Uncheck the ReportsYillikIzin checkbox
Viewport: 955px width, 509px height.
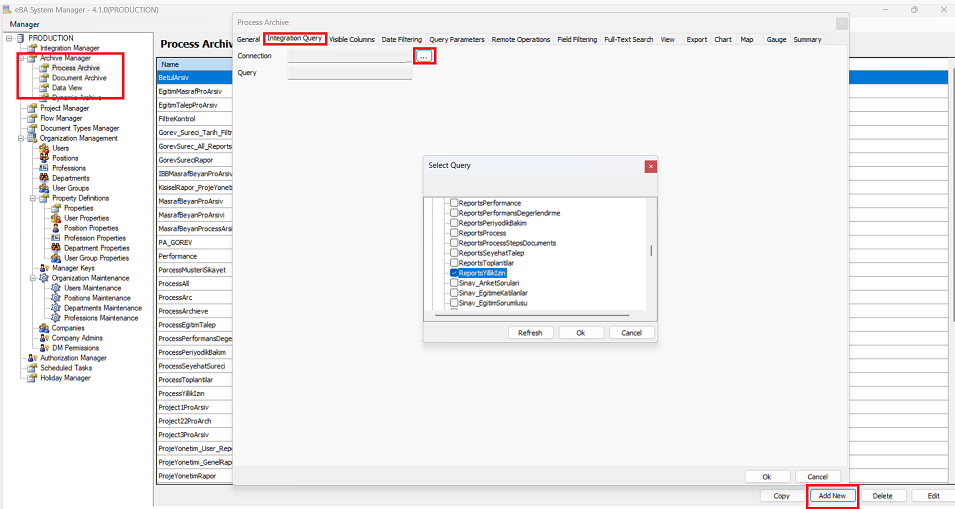pyautogui.click(x=454, y=273)
